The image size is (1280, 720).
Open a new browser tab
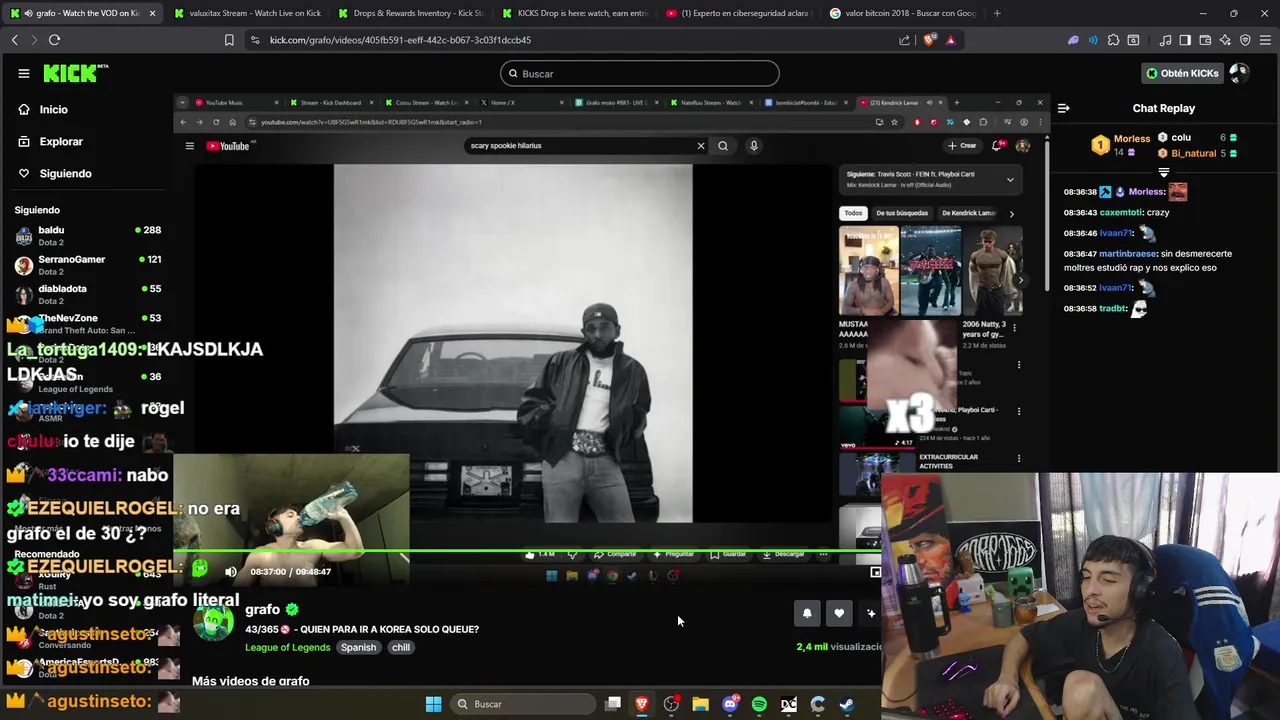(997, 13)
